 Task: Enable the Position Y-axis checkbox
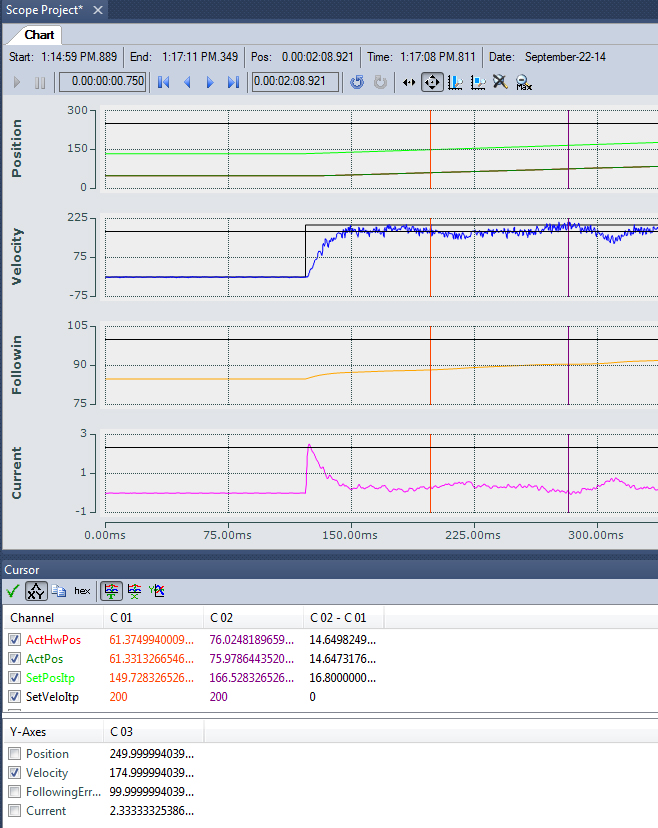click(14, 754)
